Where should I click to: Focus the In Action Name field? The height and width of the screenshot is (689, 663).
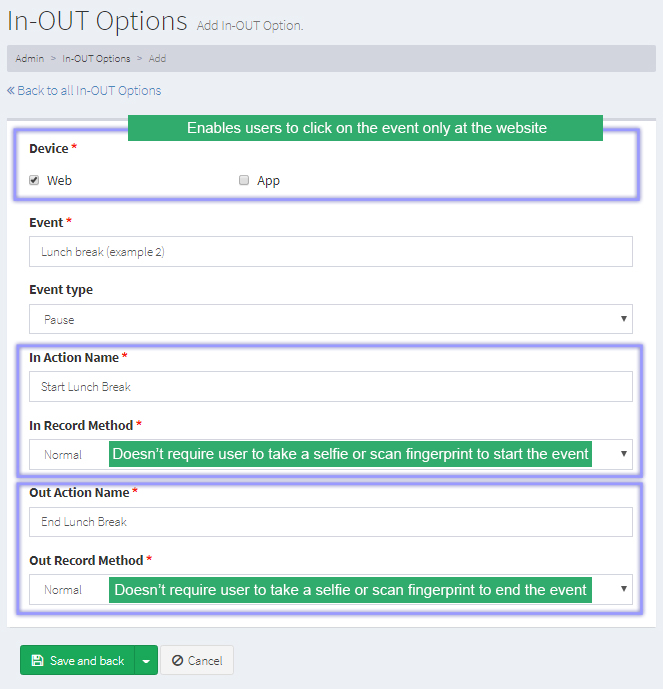point(330,387)
